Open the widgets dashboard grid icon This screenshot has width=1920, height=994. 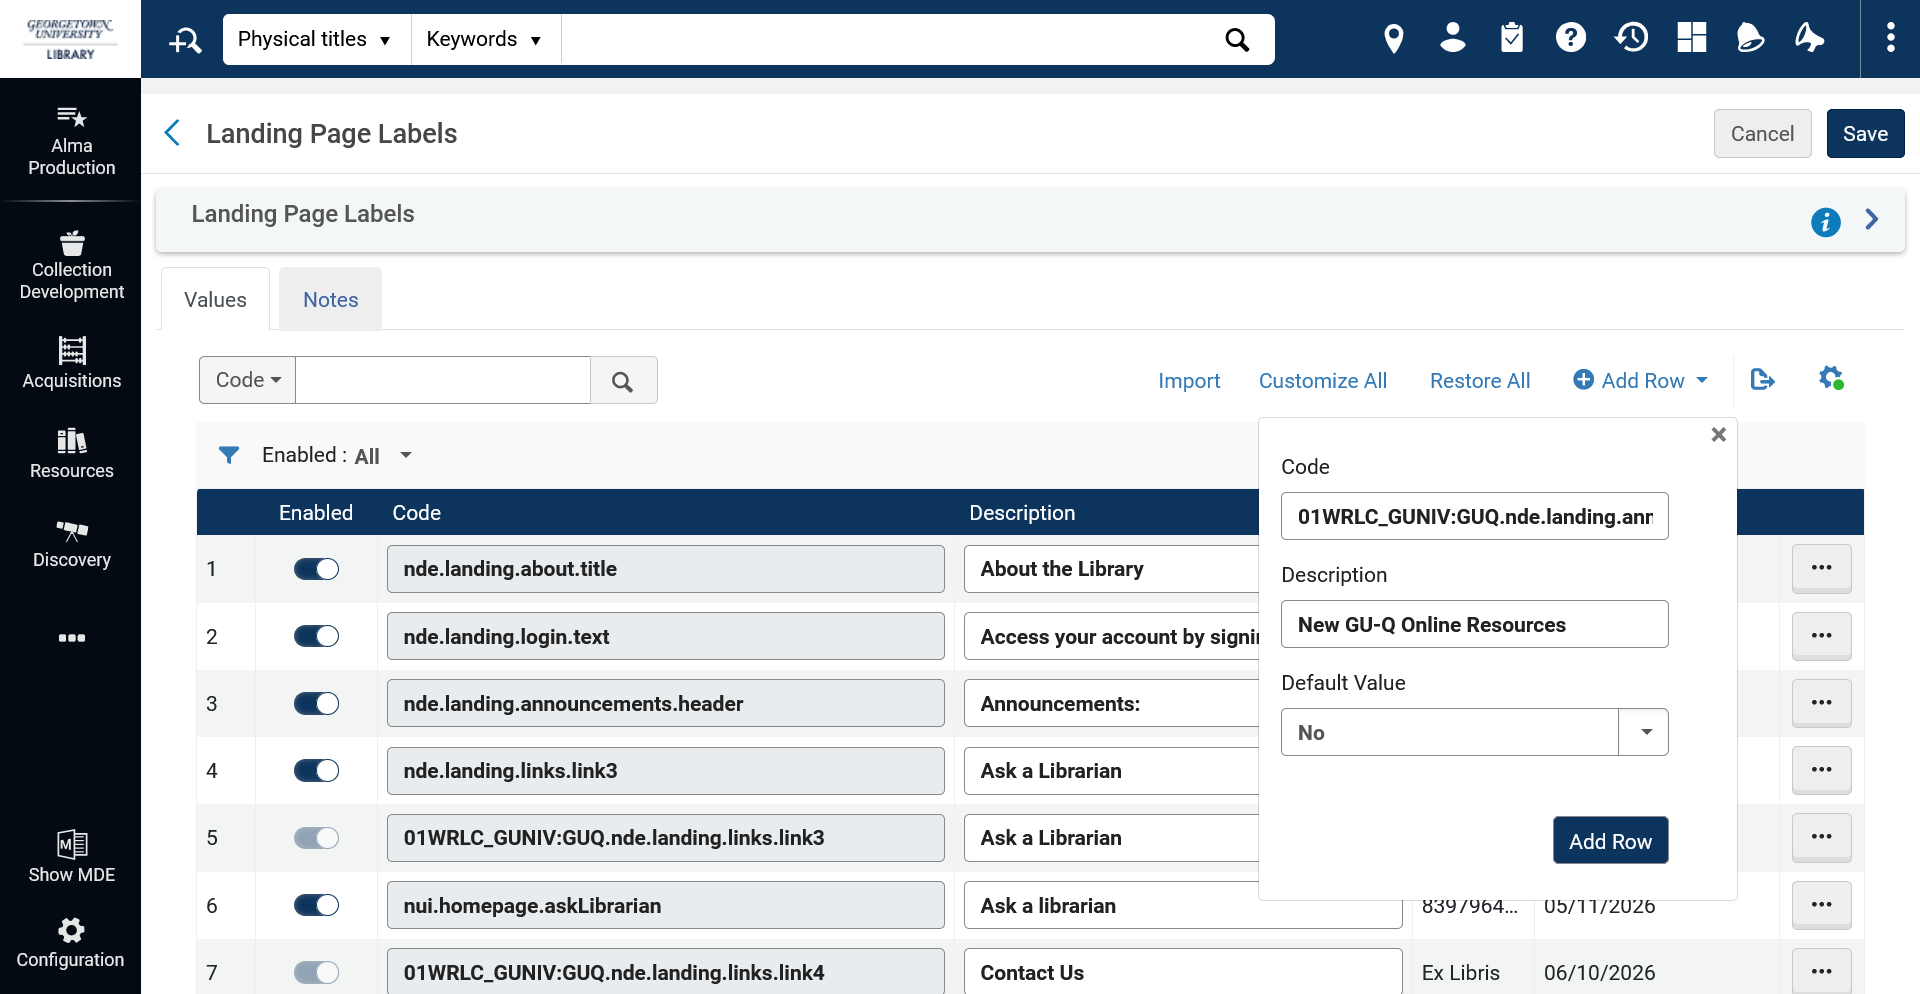click(x=1691, y=39)
